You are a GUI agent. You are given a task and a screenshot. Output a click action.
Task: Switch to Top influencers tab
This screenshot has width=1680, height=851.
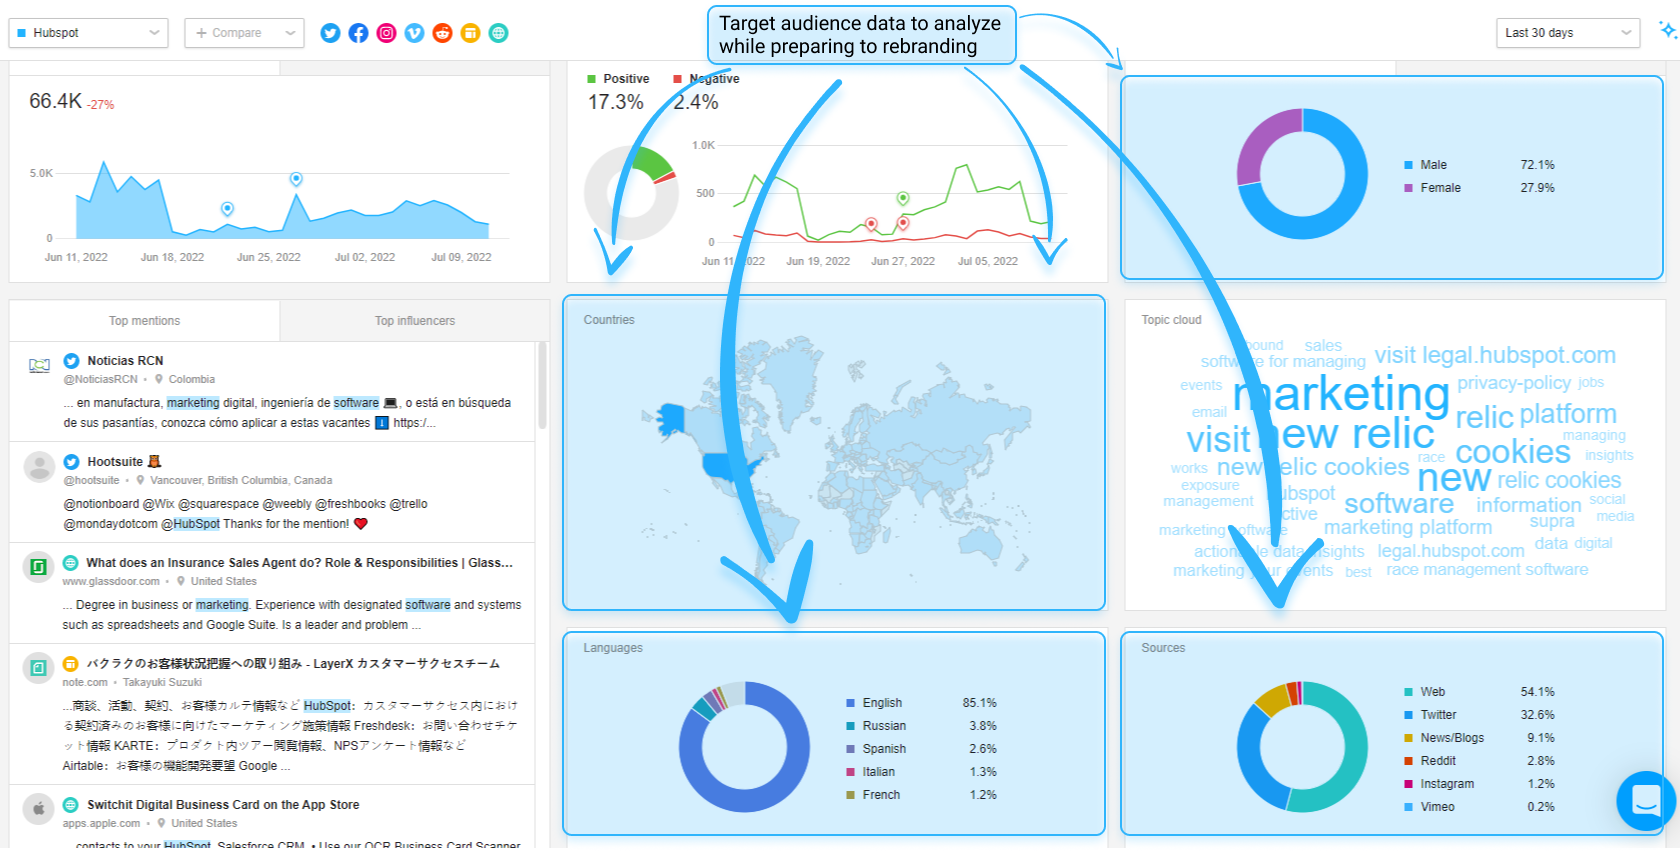pos(415,321)
